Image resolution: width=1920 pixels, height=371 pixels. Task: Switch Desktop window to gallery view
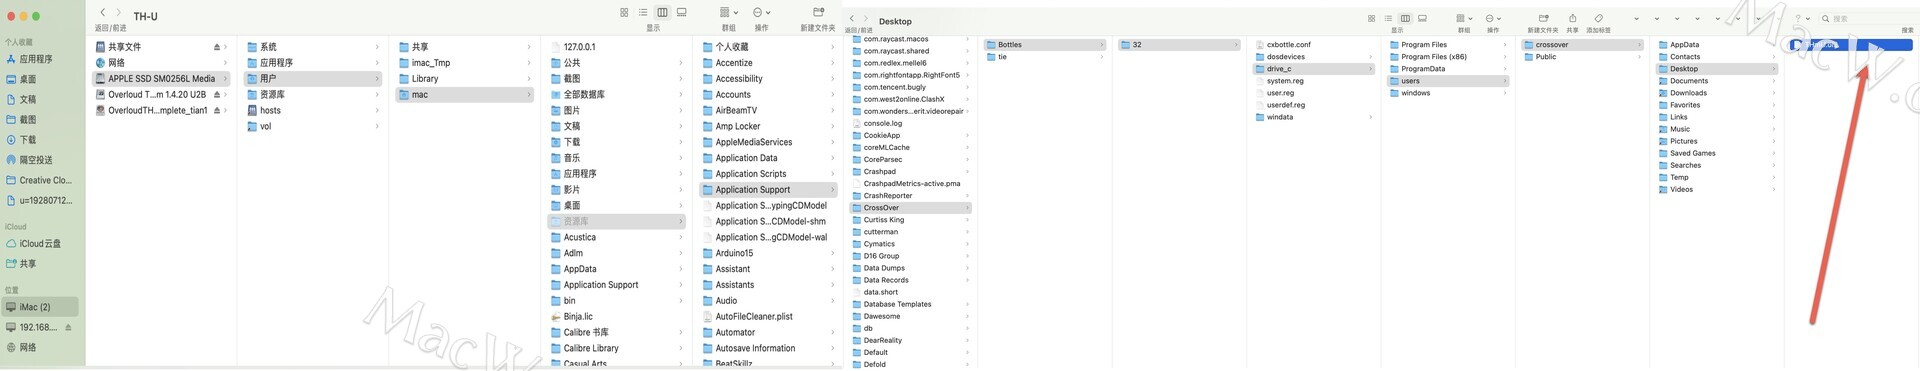pos(1422,18)
